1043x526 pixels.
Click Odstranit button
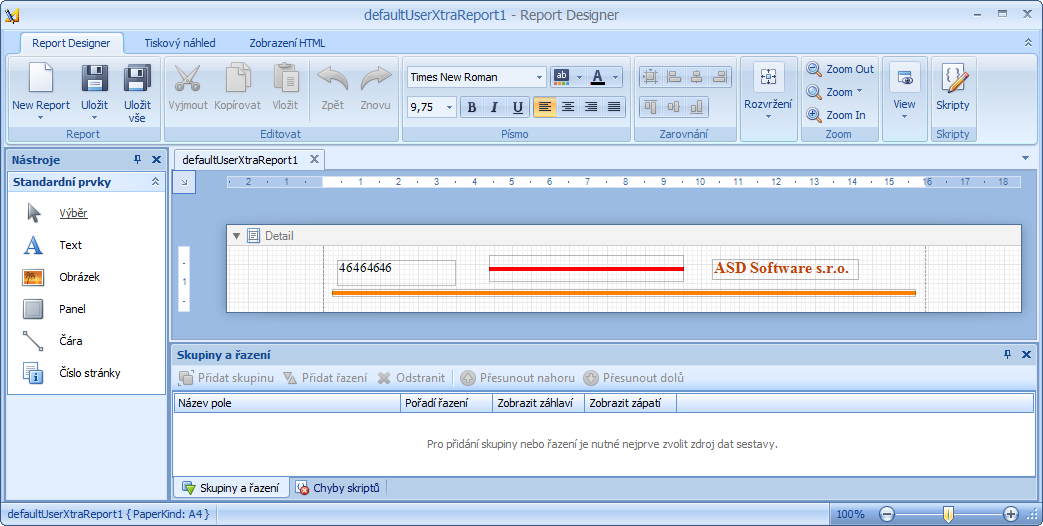click(x=411, y=378)
